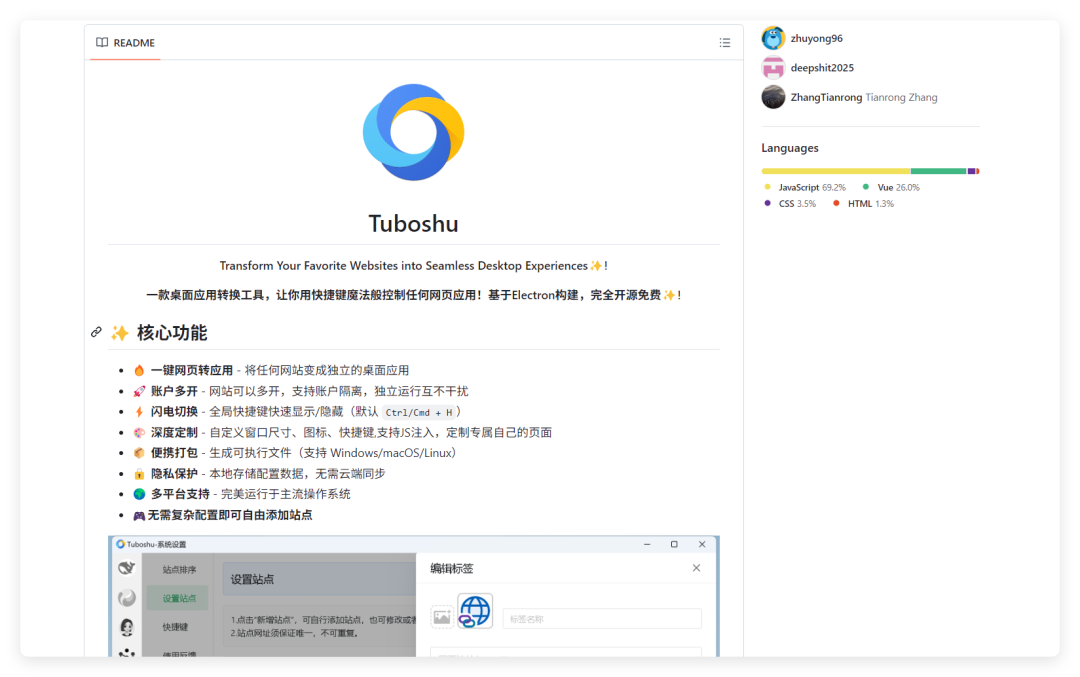1080x677 pixels.
Task: Click the fire emoji beside 一键网页转应用
Action: coord(139,371)
